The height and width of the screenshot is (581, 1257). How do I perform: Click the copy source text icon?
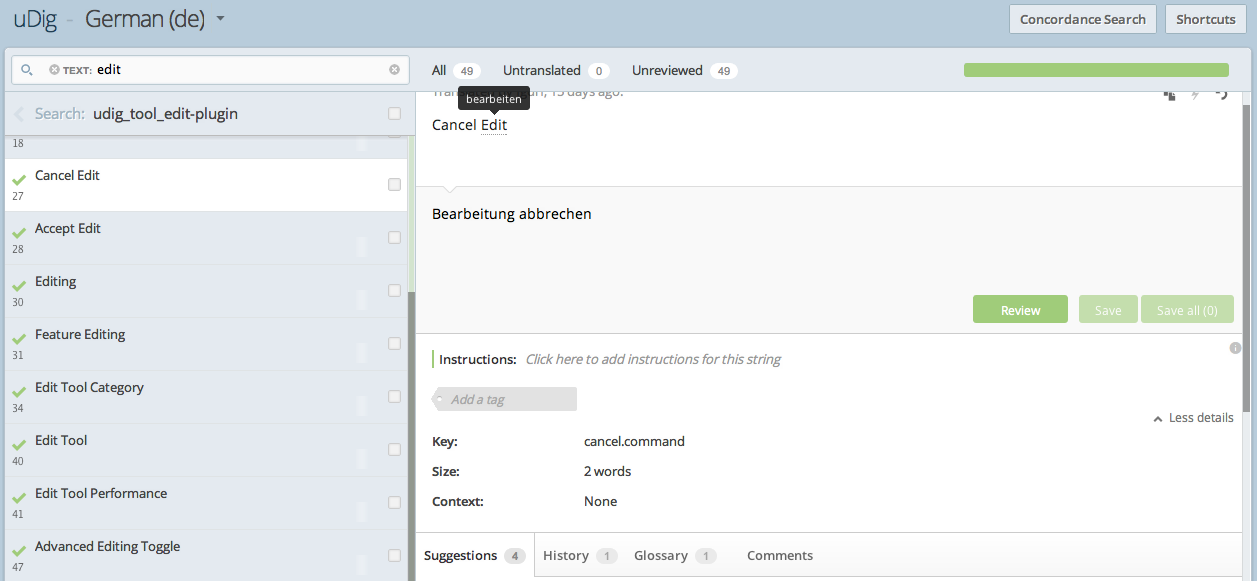coord(1169,95)
